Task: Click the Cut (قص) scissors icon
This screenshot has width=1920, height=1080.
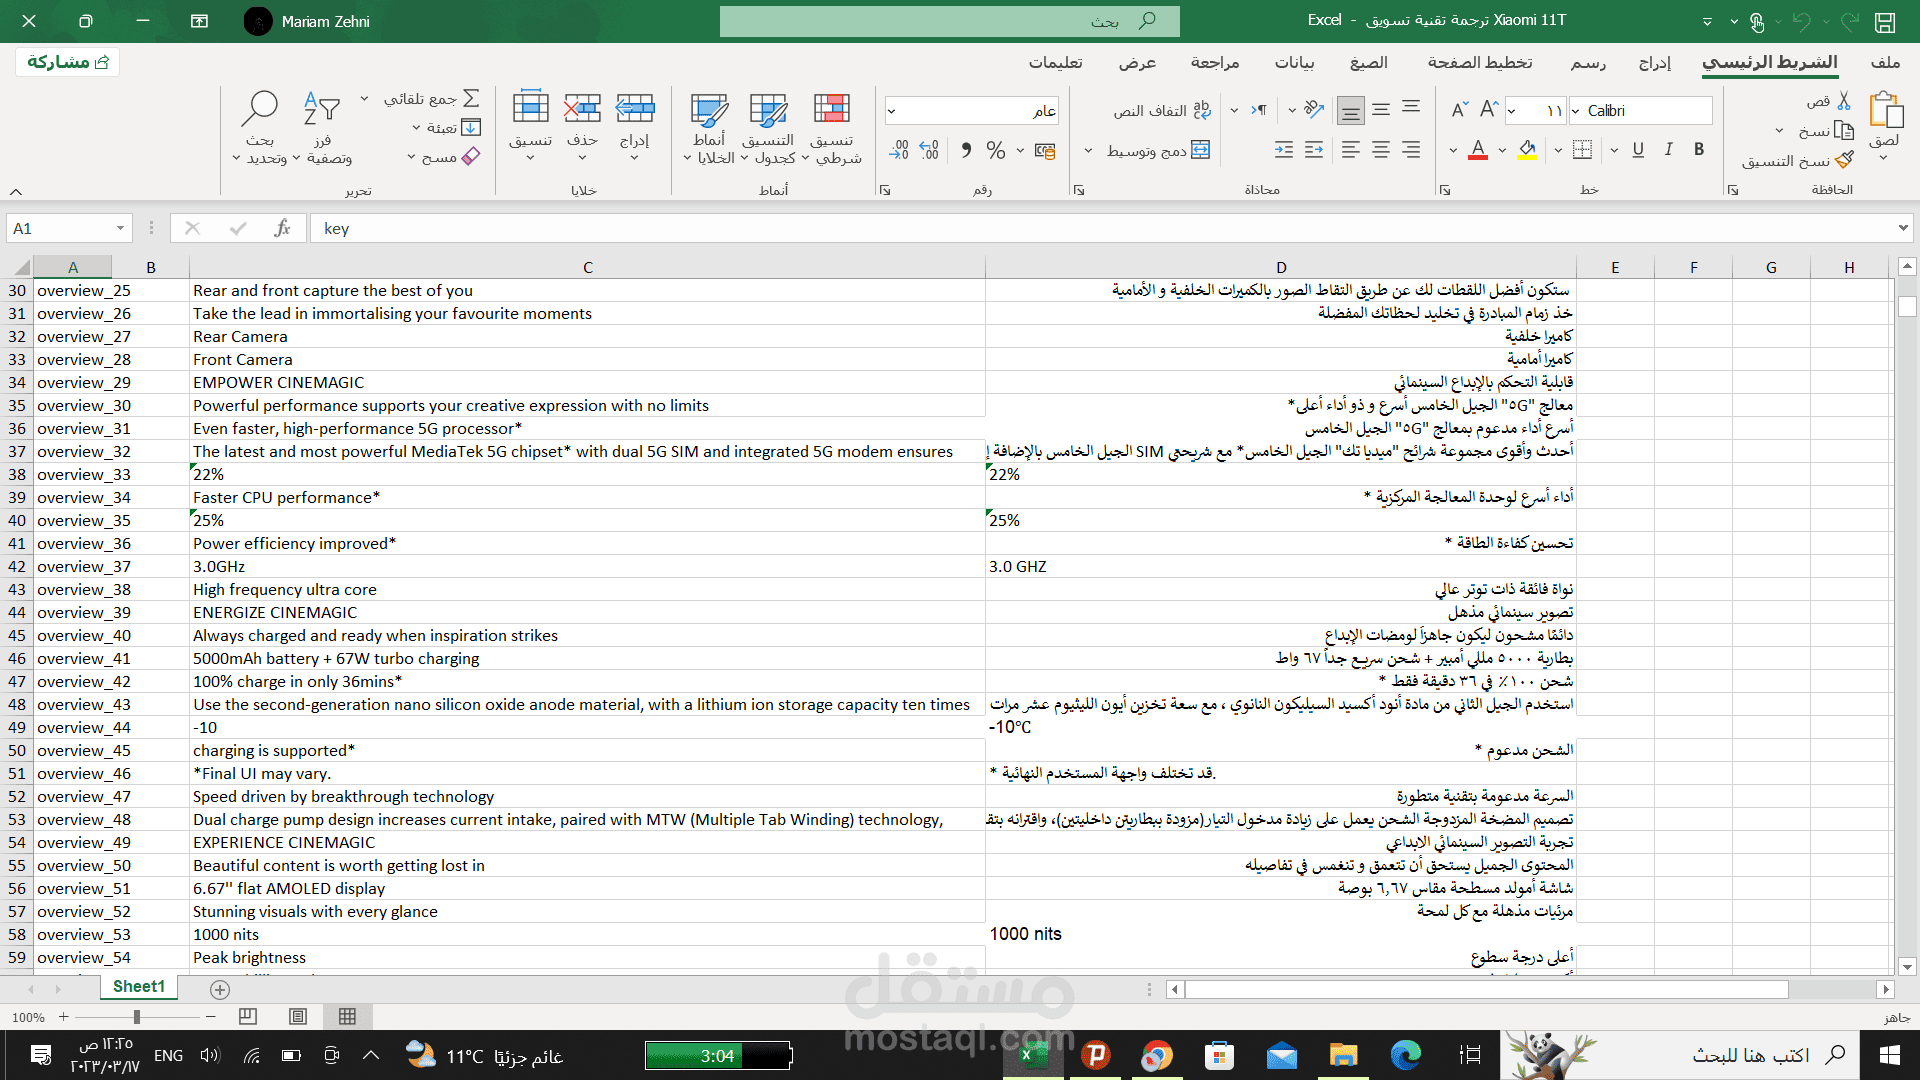Action: click(1844, 101)
